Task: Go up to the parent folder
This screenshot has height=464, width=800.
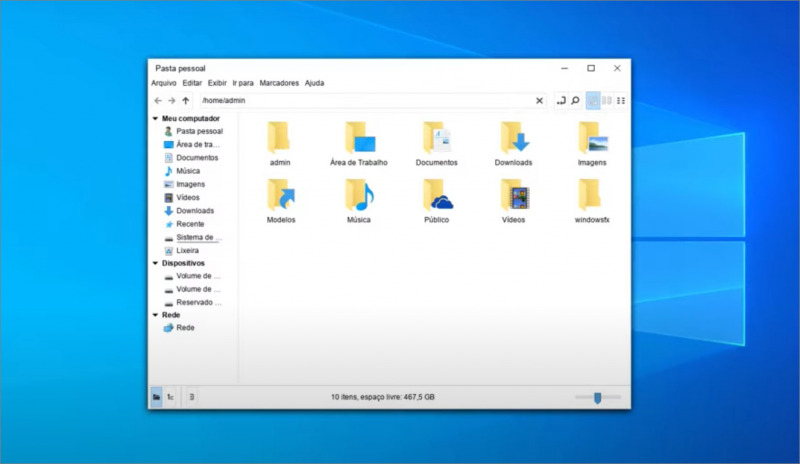Action: coord(186,101)
